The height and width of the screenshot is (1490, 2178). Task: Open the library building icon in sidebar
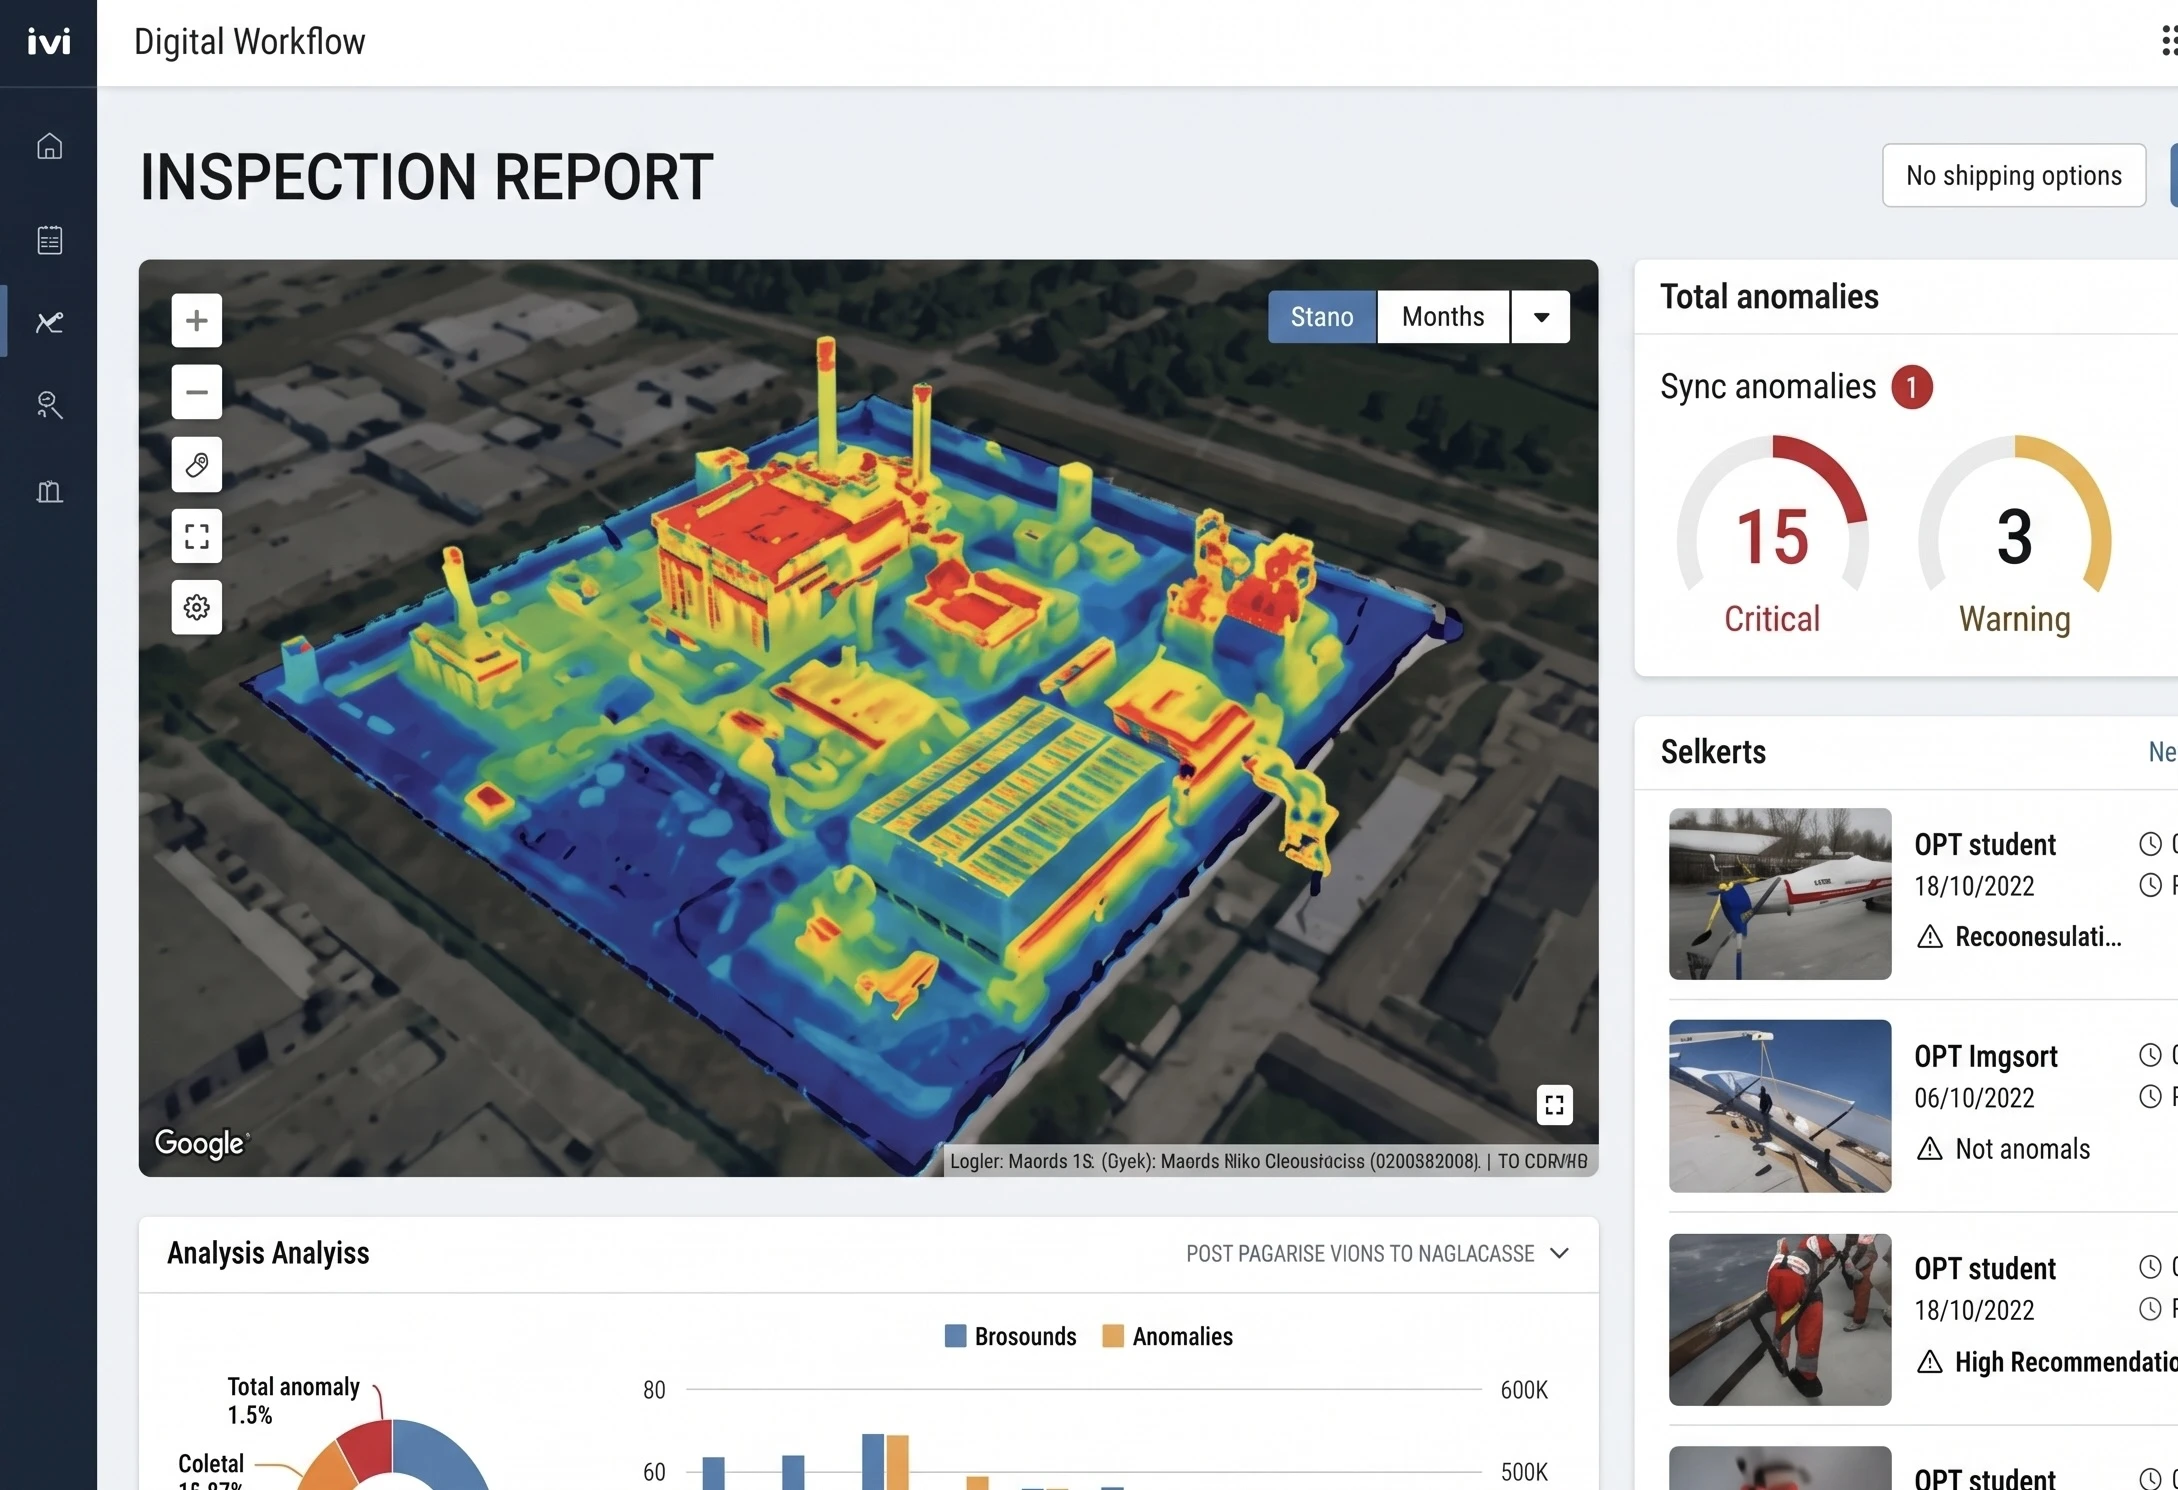click(49, 491)
